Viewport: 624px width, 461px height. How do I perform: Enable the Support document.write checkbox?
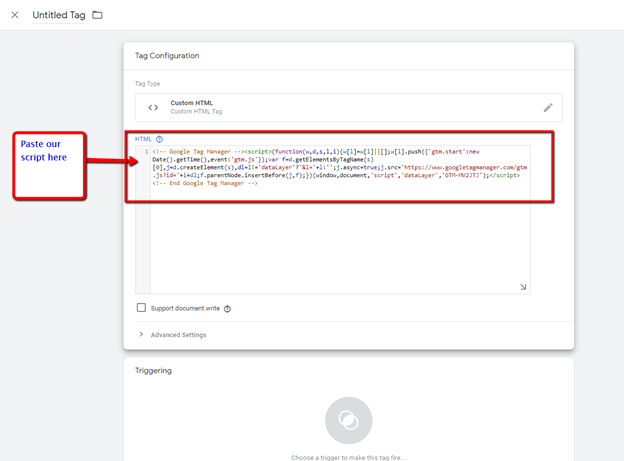point(141,308)
